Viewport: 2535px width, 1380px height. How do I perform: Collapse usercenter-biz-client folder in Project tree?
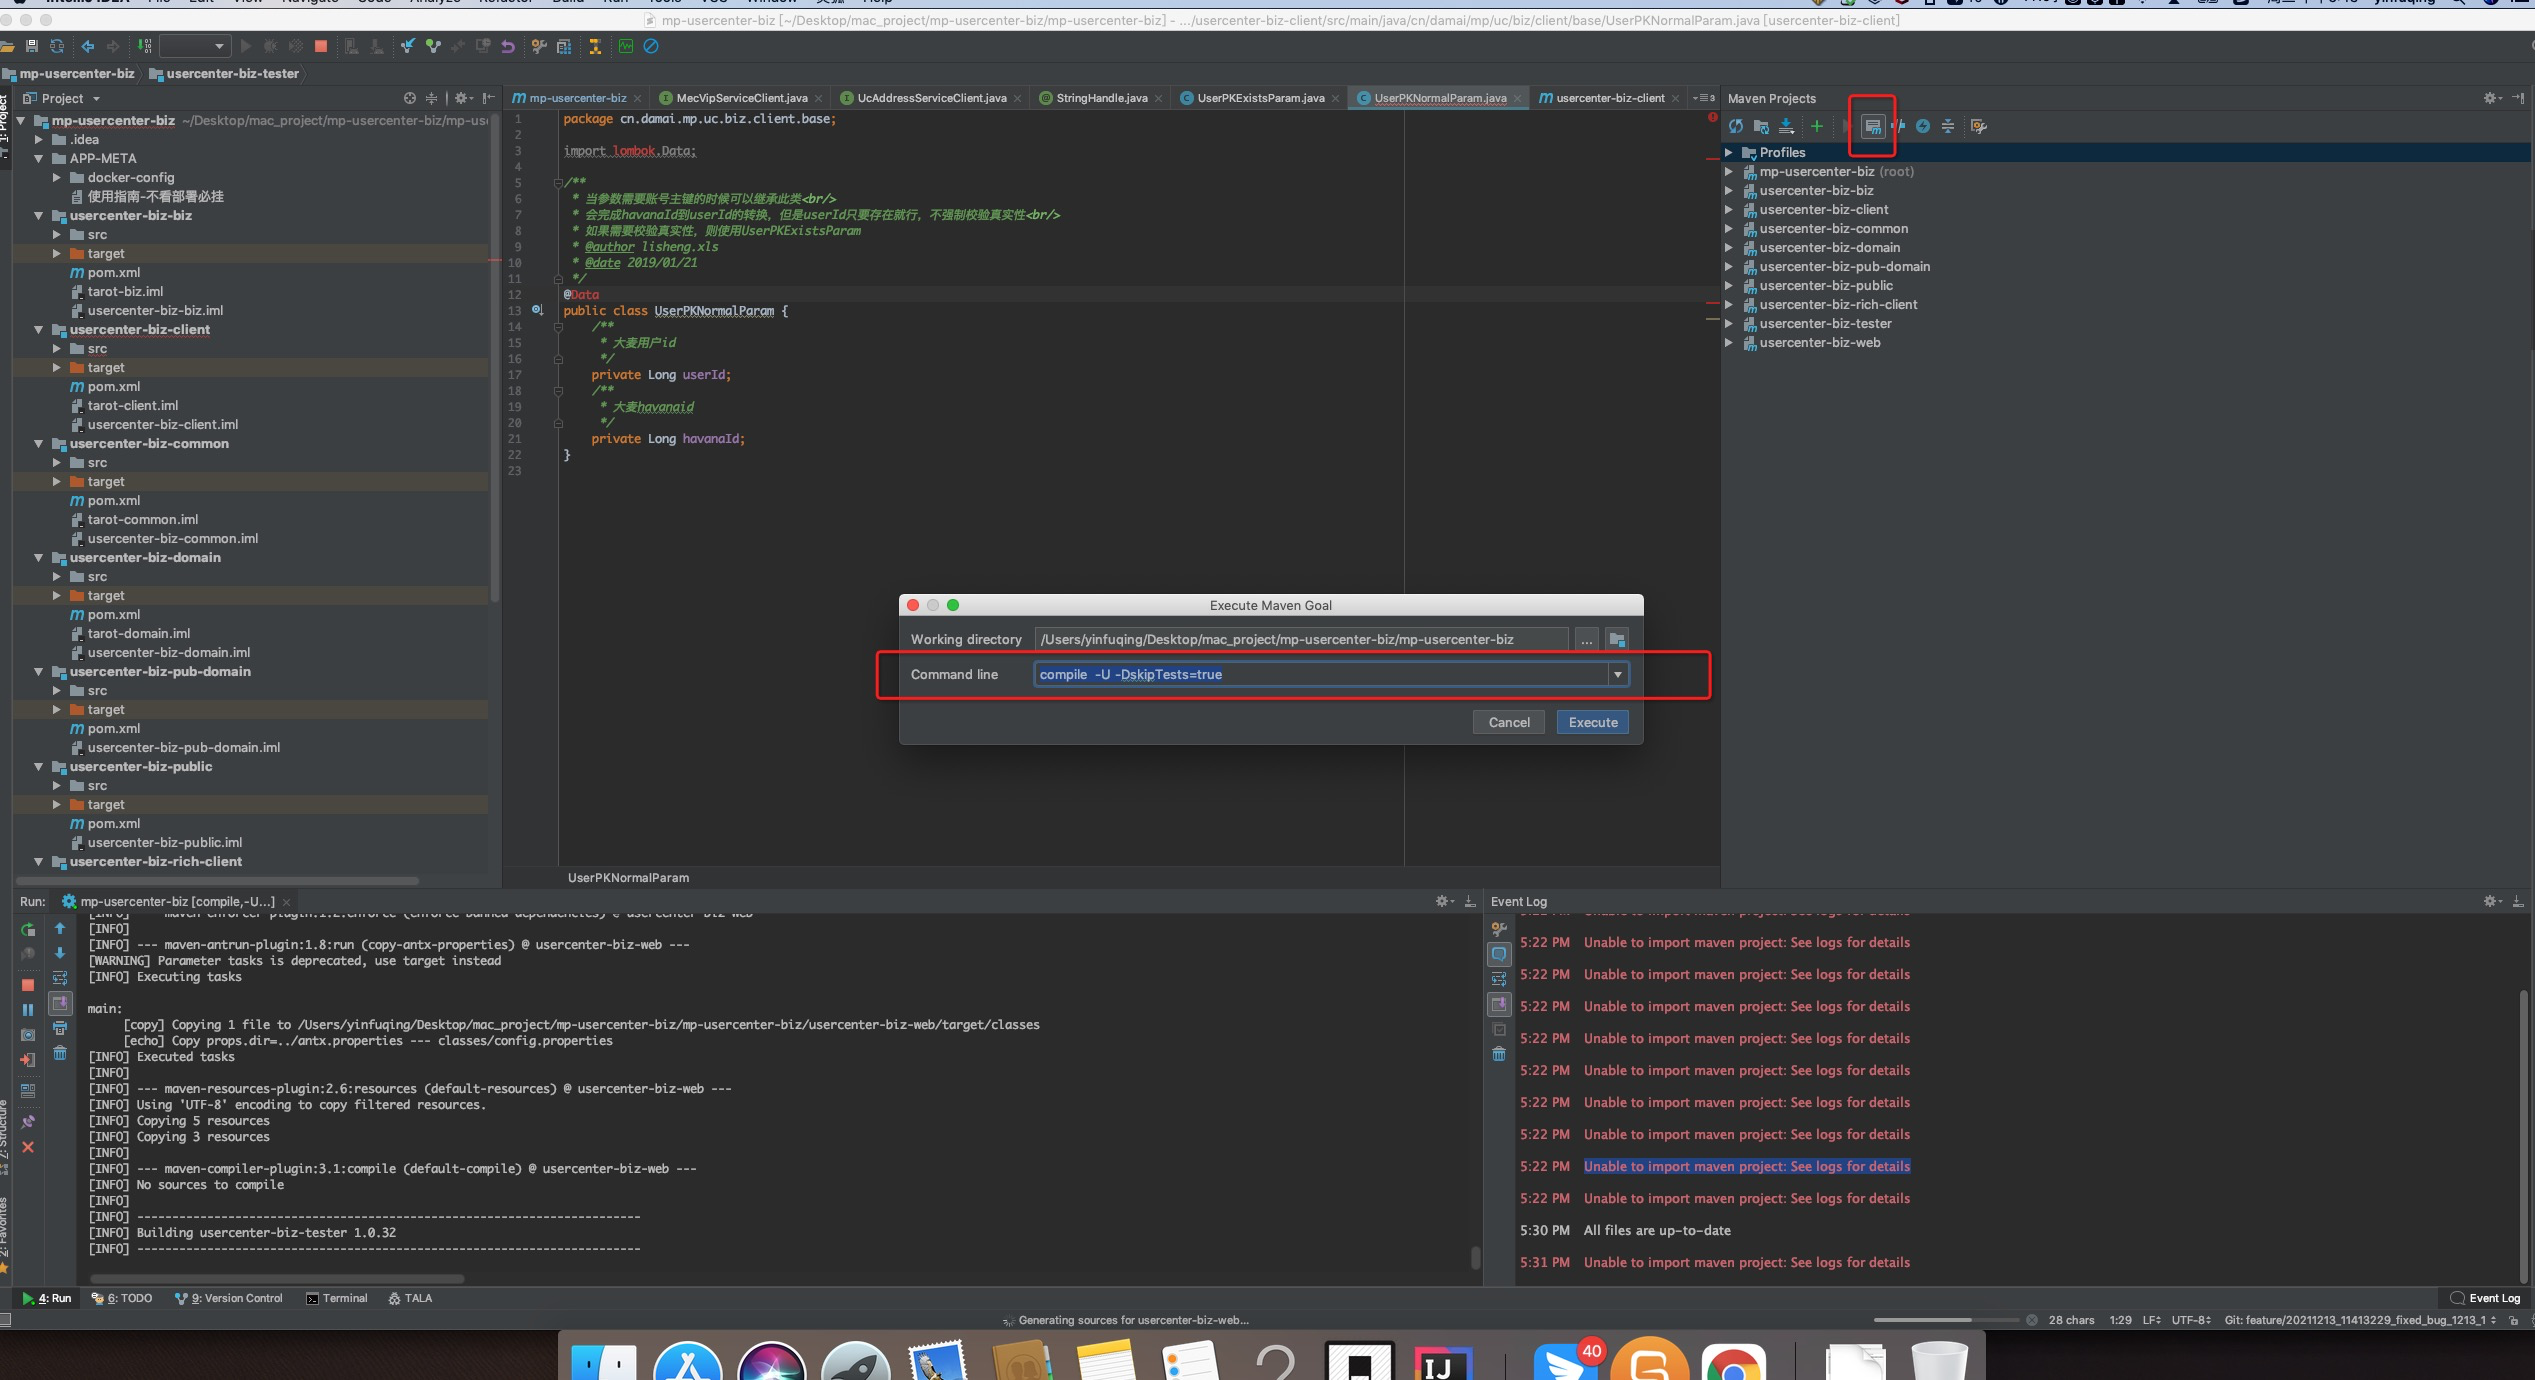tap(39, 330)
